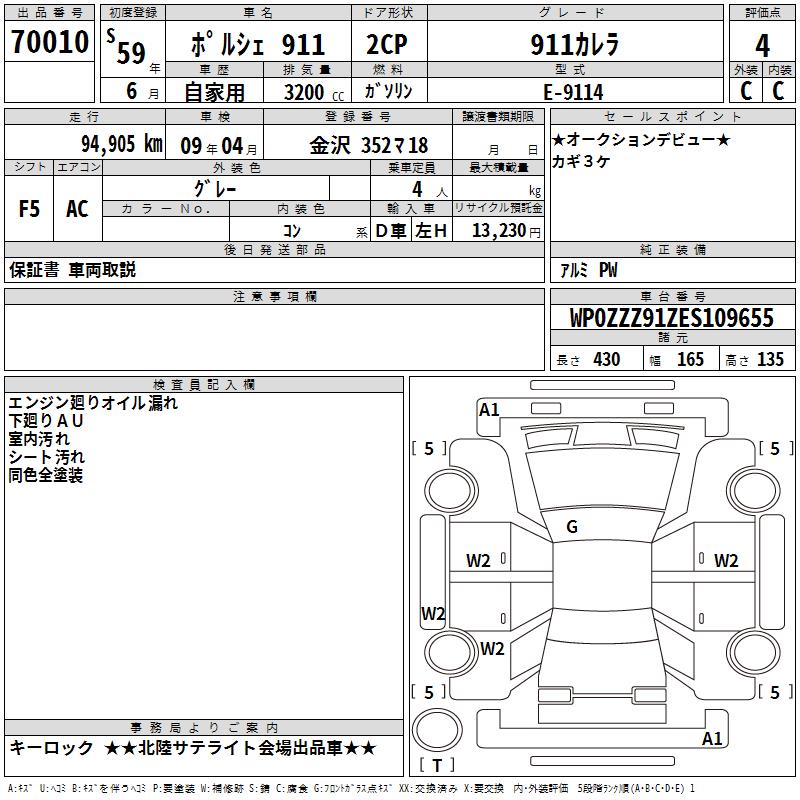Click the model code E-9114
800x800 pixels.
(573, 92)
